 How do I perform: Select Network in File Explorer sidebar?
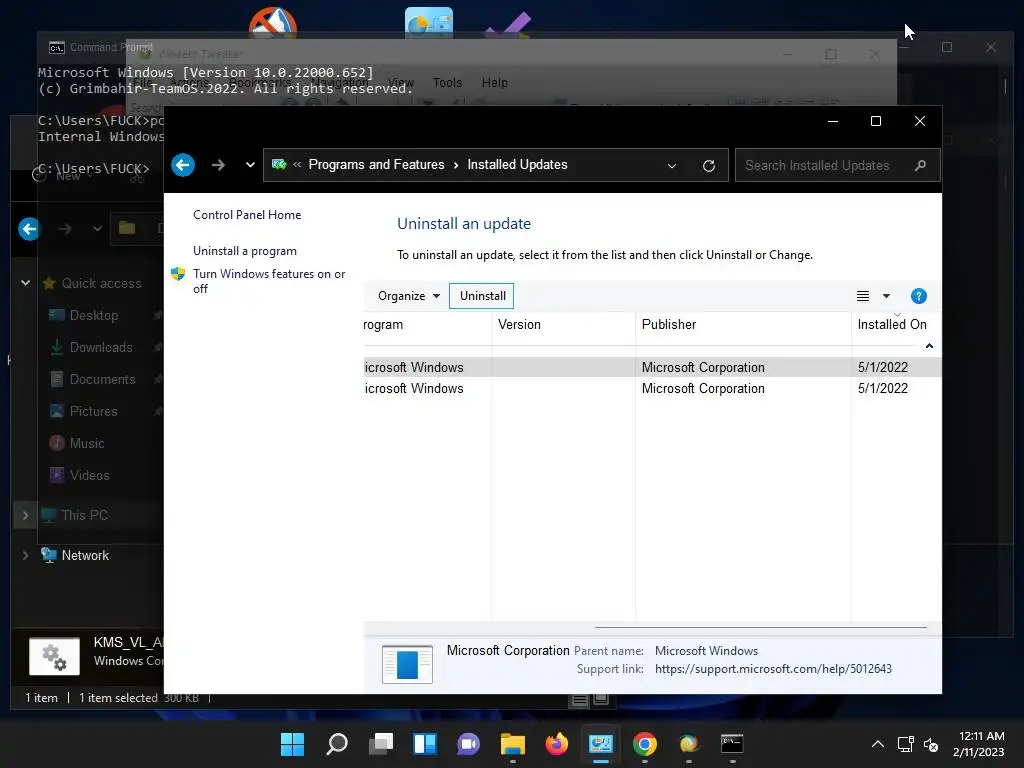[x=85, y=555]
